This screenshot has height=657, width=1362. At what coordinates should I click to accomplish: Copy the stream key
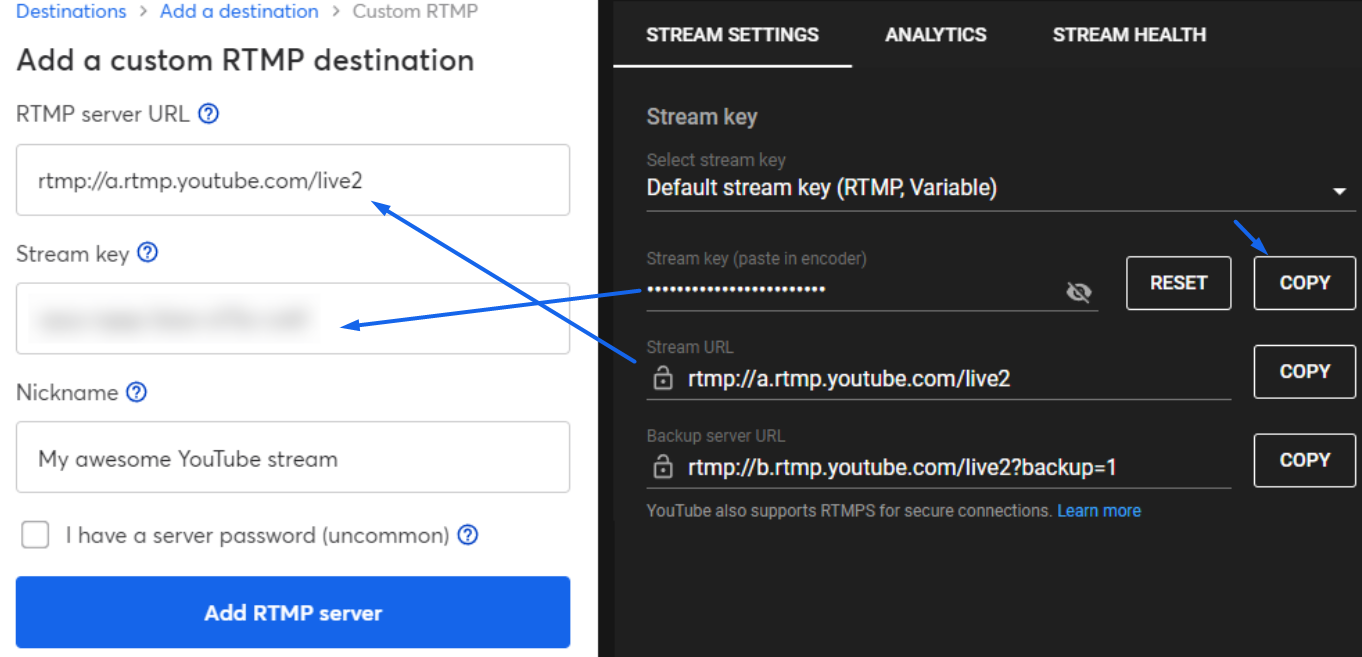pyautogui.click(x=1304, y=283)
